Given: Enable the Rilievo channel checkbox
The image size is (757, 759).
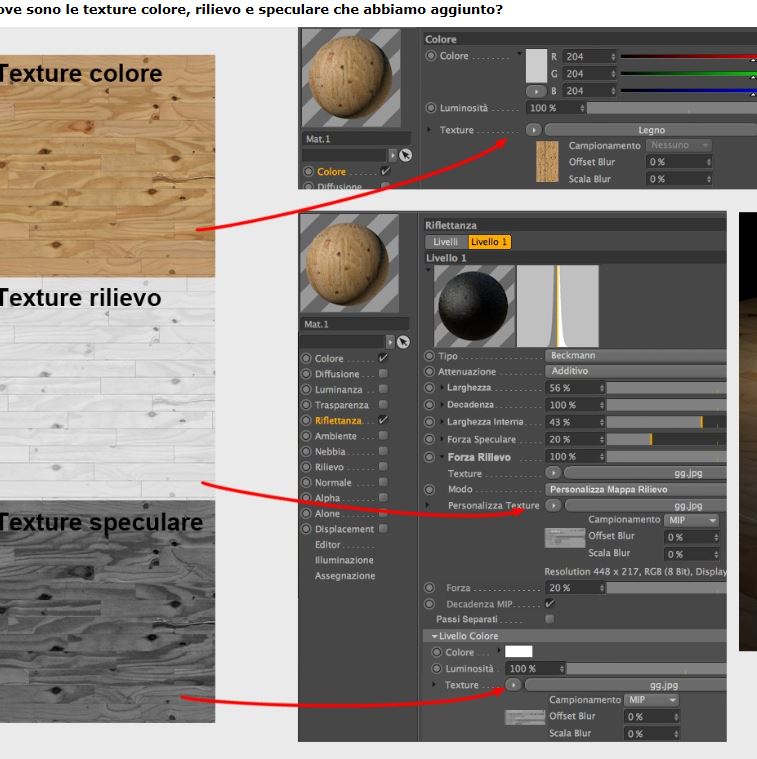Looking at the screenshot, I should pos(383,467).
